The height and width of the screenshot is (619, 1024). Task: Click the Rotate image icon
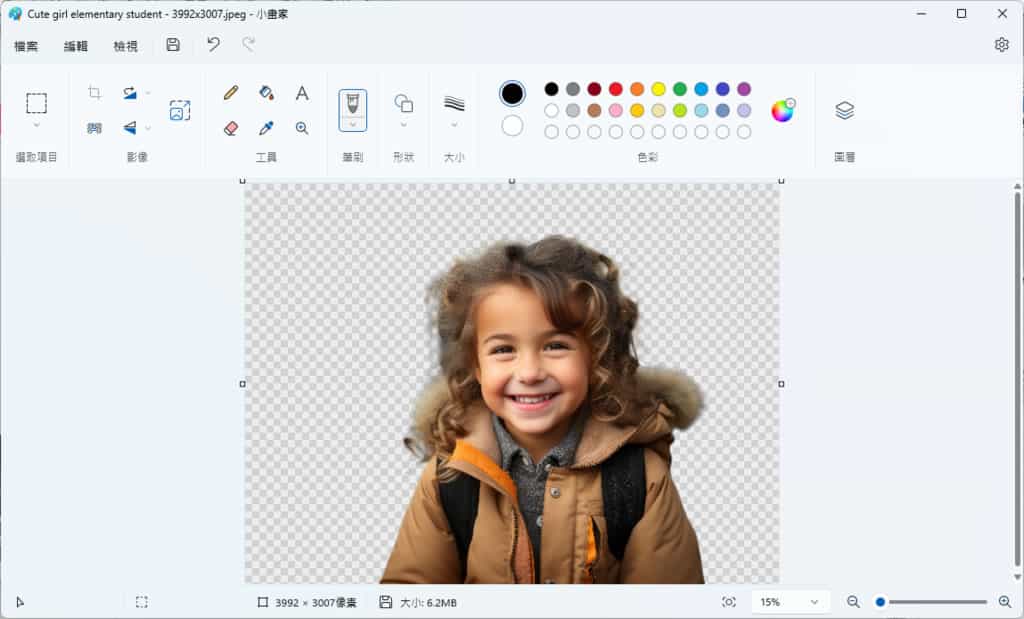click(x=130, y=93)
